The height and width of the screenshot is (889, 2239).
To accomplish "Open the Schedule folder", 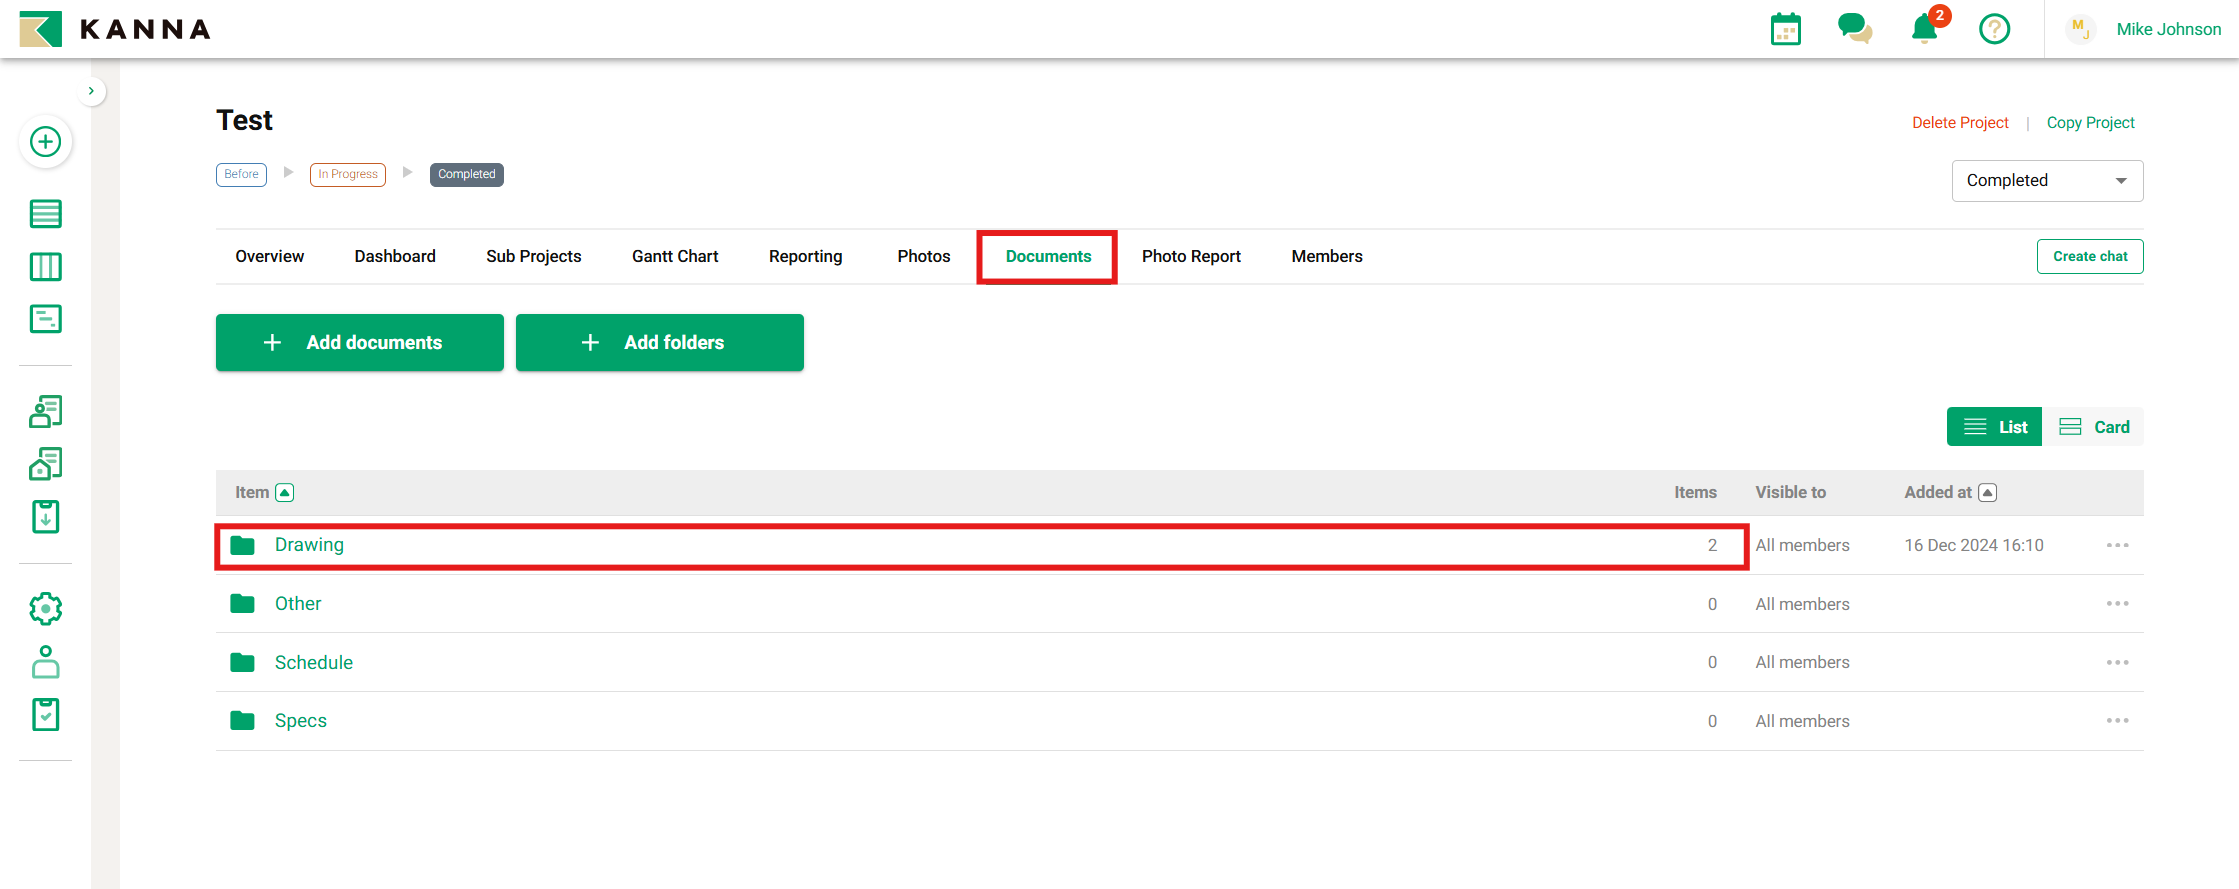I will [x=313, y=663].
